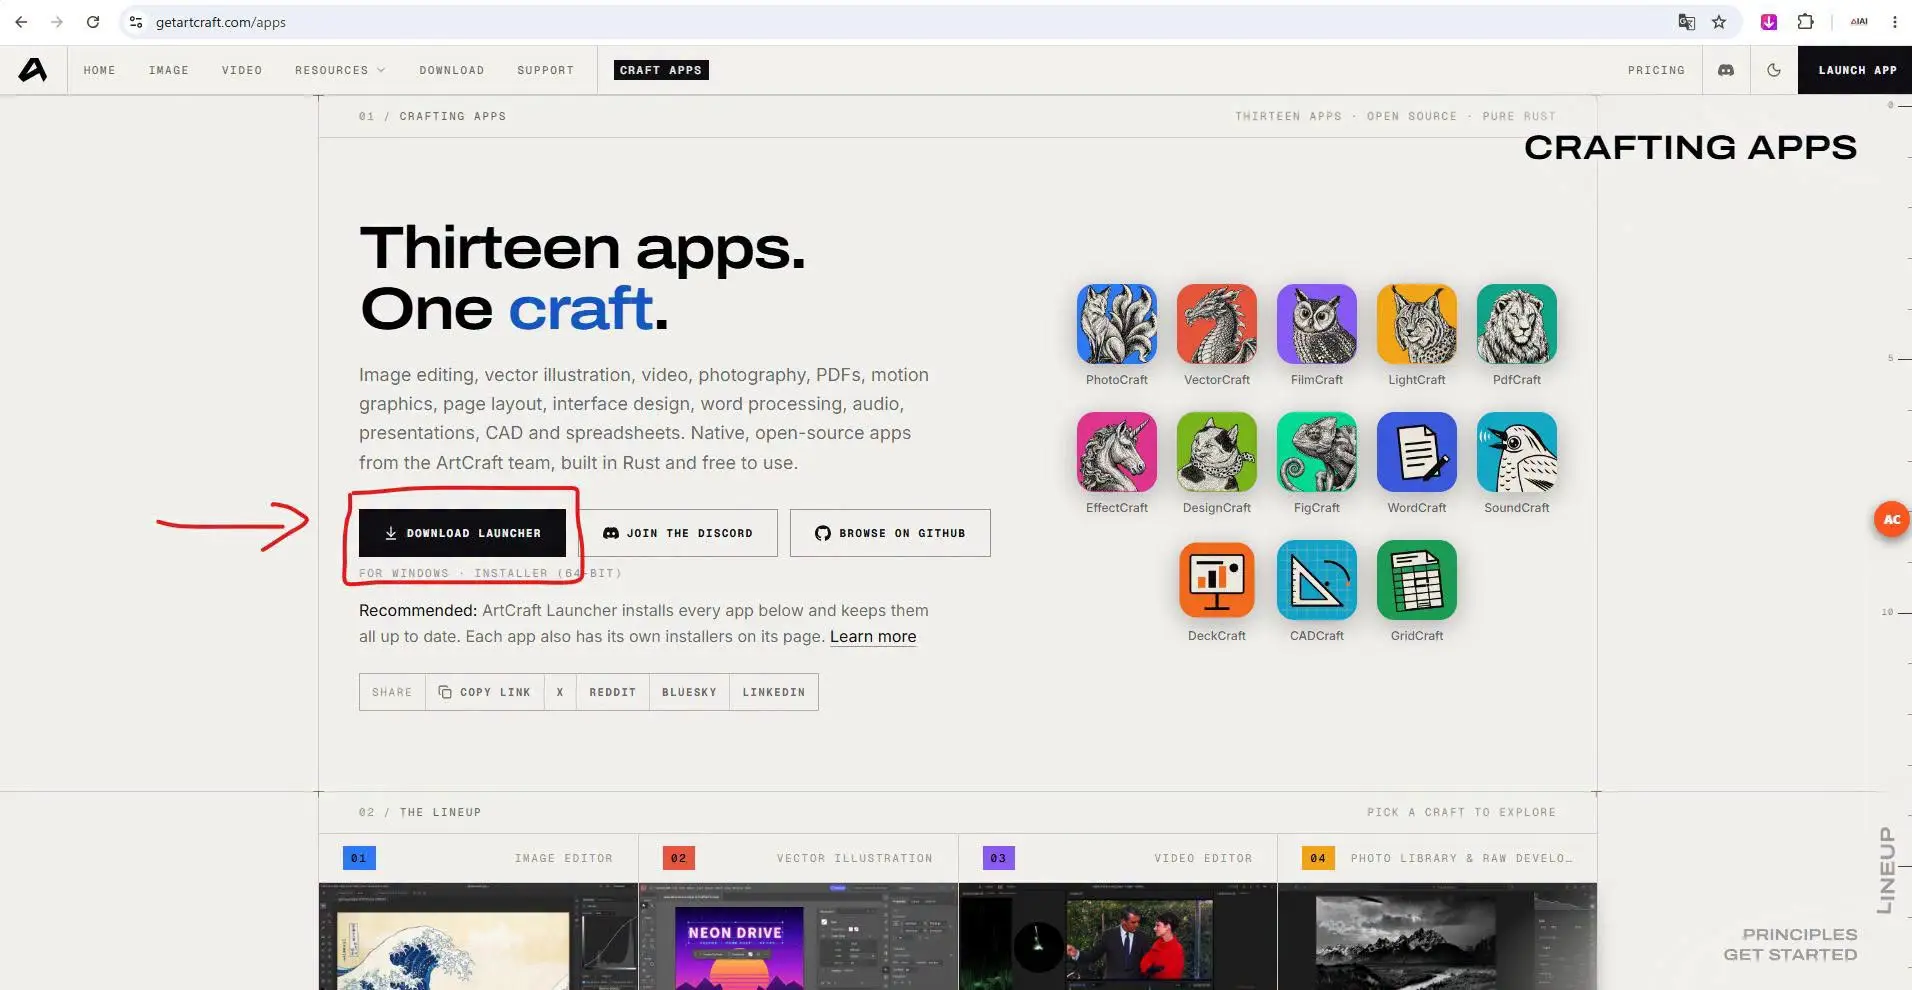Share the page on Bluesky
The image size is (1912, 990).
tap(689, 692)
